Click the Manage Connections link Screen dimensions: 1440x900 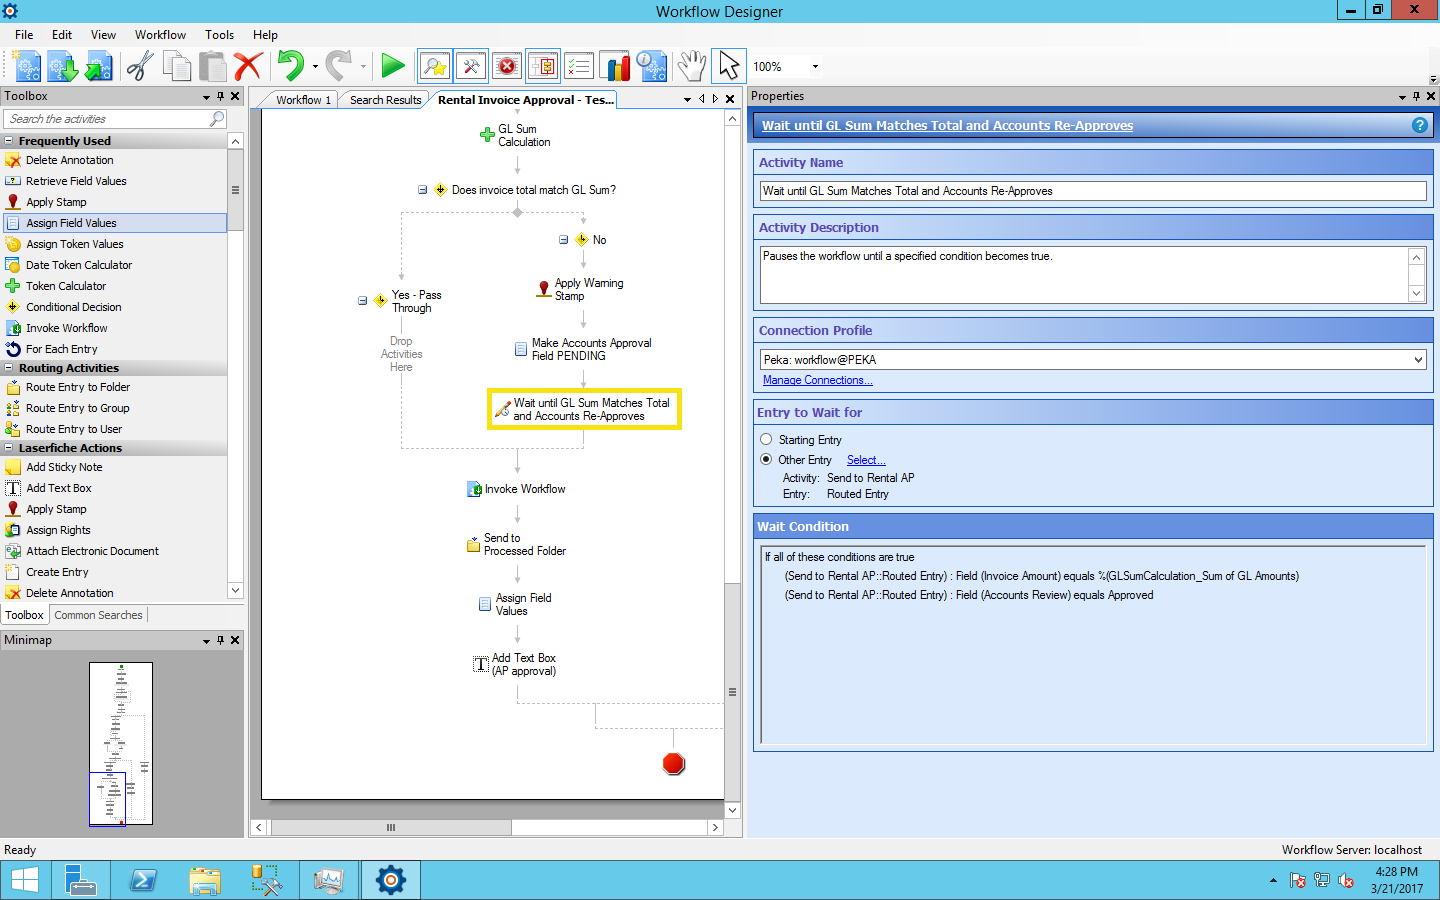(x=817, y=380)
